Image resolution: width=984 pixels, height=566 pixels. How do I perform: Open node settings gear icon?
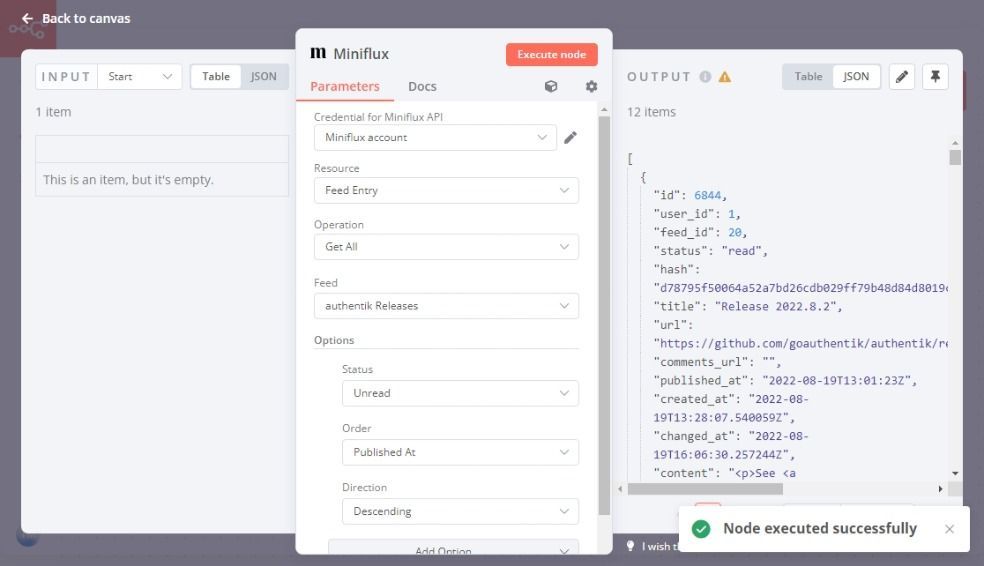click(x=591, y=86)
